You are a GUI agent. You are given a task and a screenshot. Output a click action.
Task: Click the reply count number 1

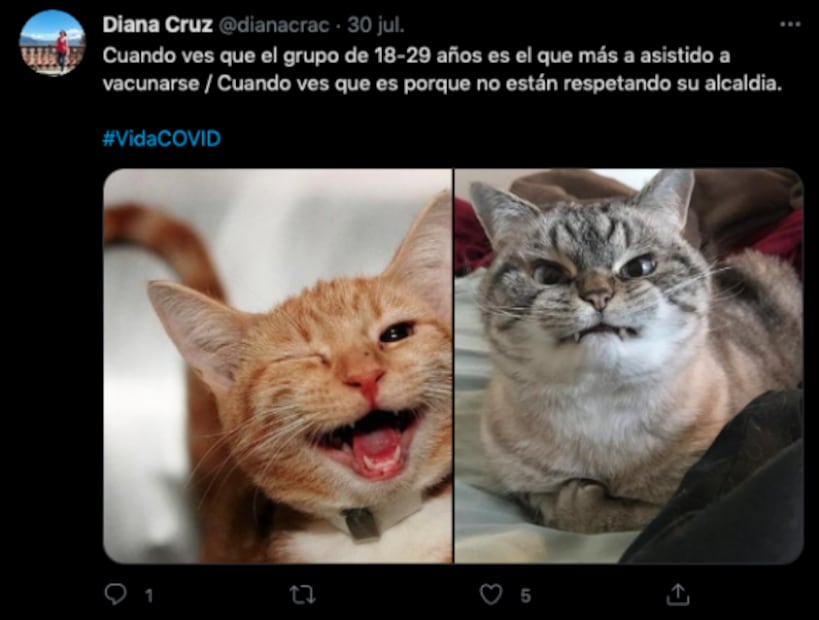[x=149, y=595]
